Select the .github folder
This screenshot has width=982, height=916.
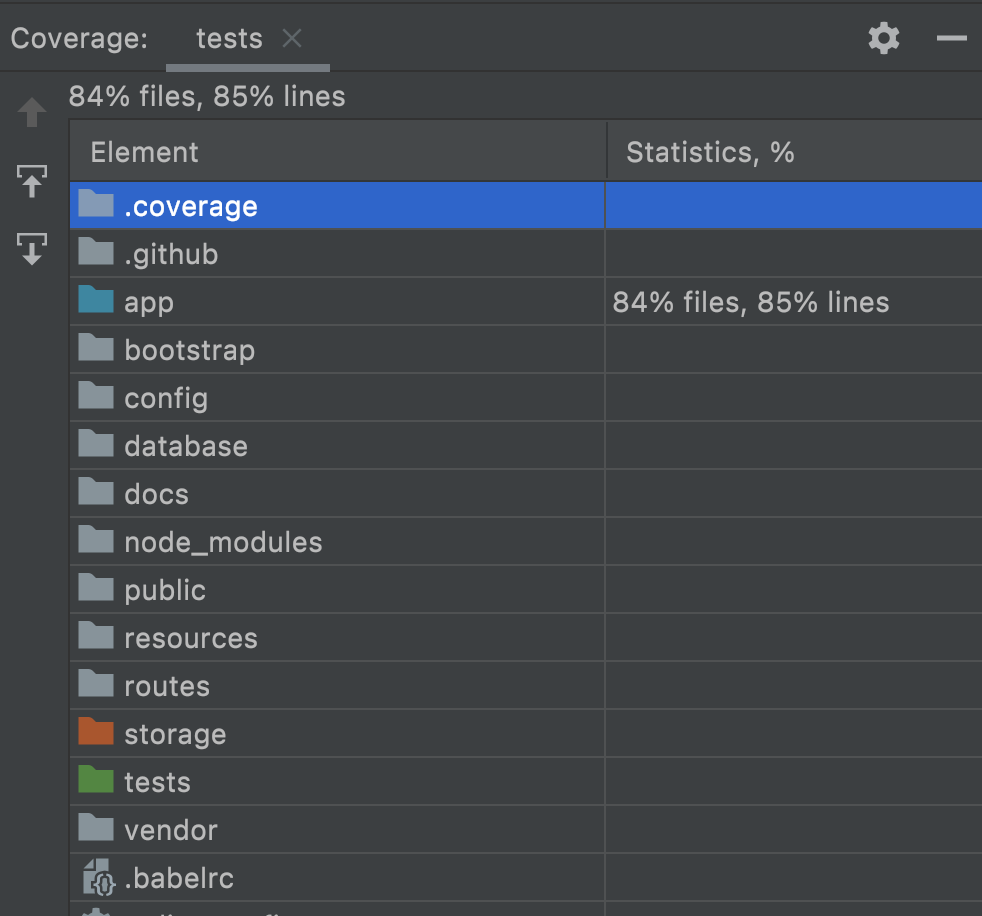click(171, 254)
